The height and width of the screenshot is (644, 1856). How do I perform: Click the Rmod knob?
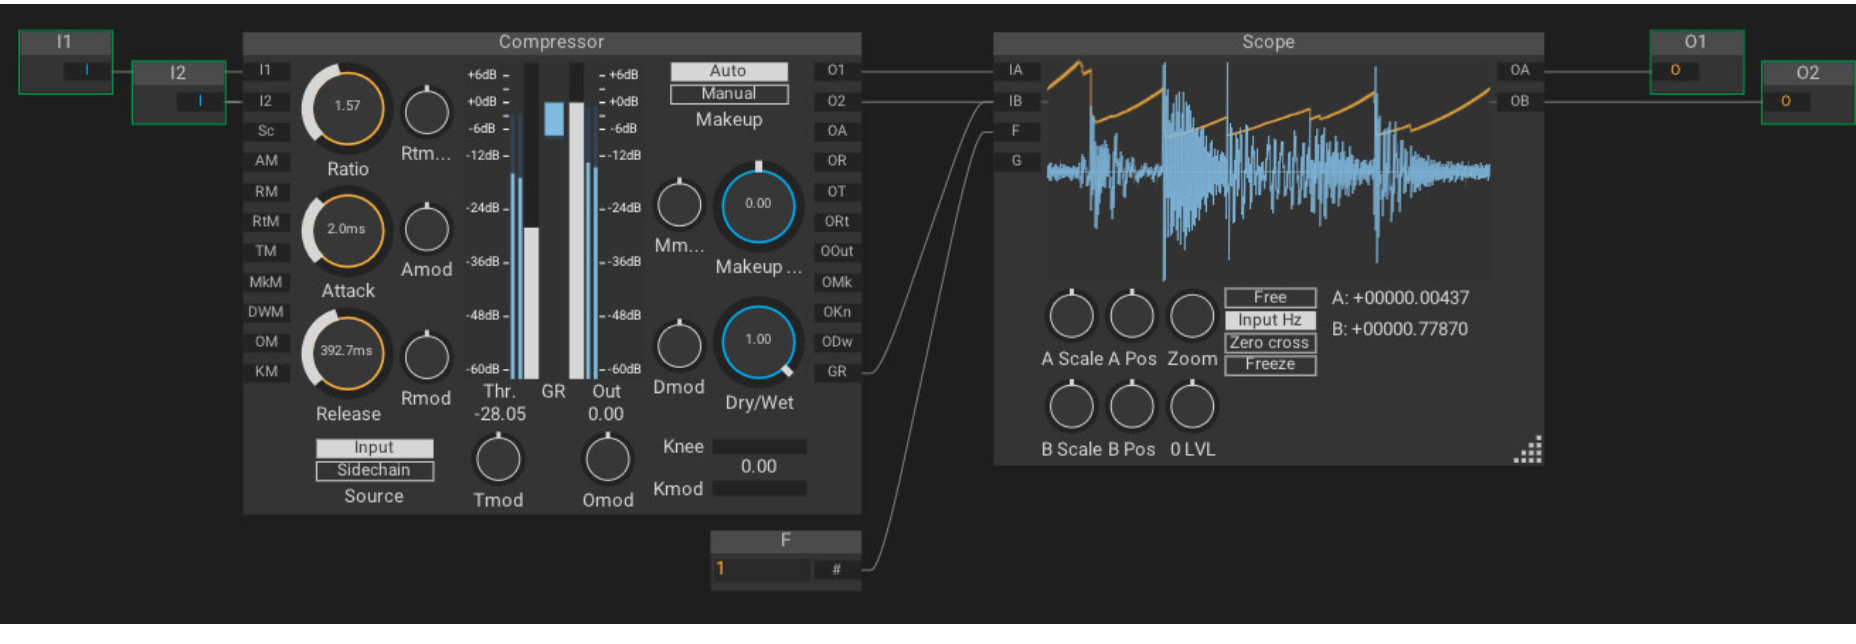(x=427, y=357)
